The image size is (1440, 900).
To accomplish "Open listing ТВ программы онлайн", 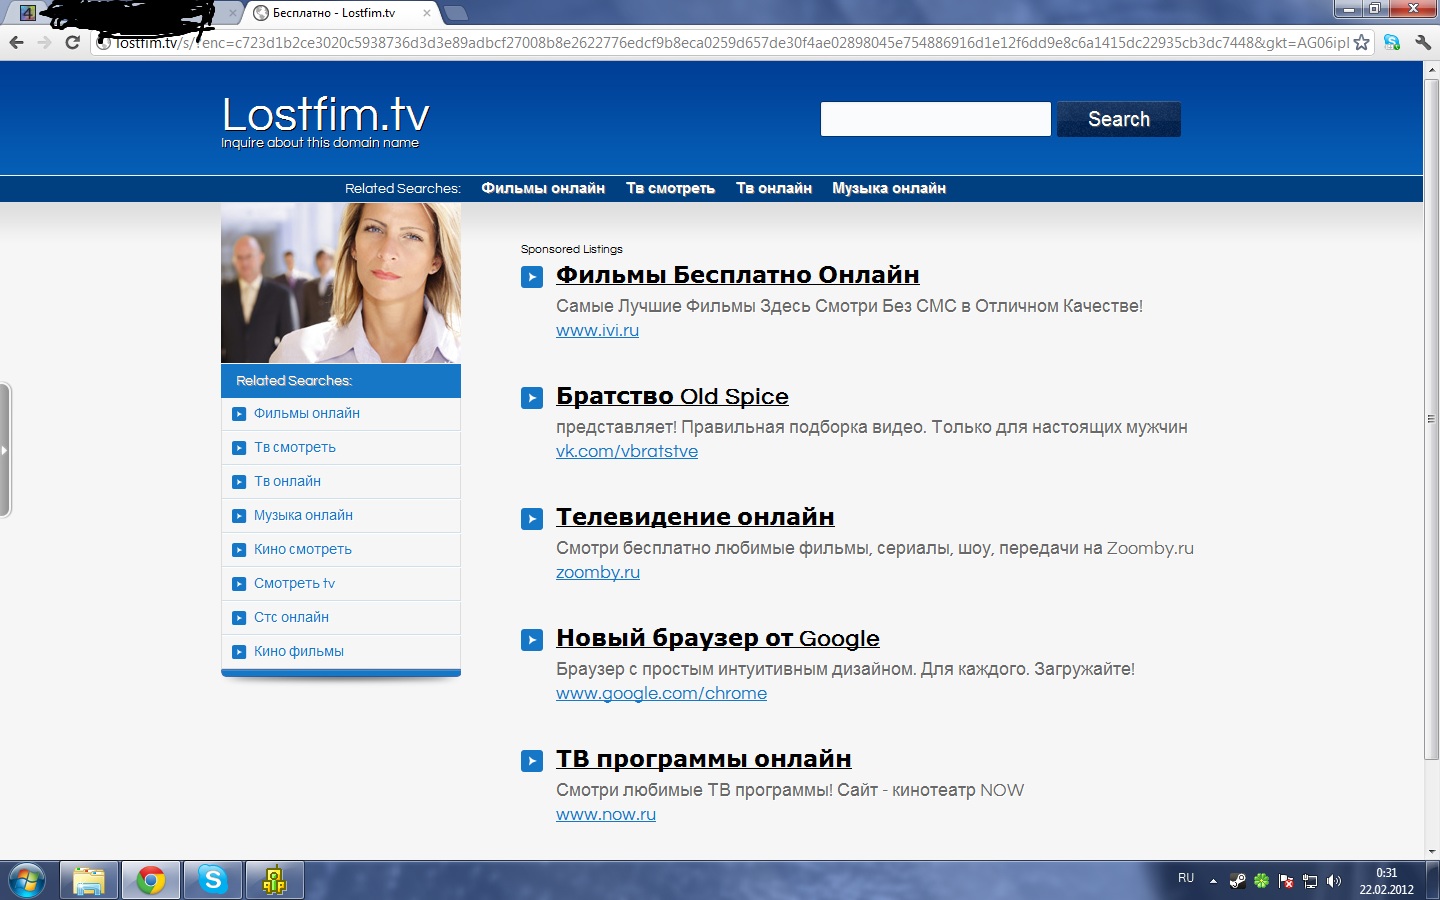I will pos(704,759).
